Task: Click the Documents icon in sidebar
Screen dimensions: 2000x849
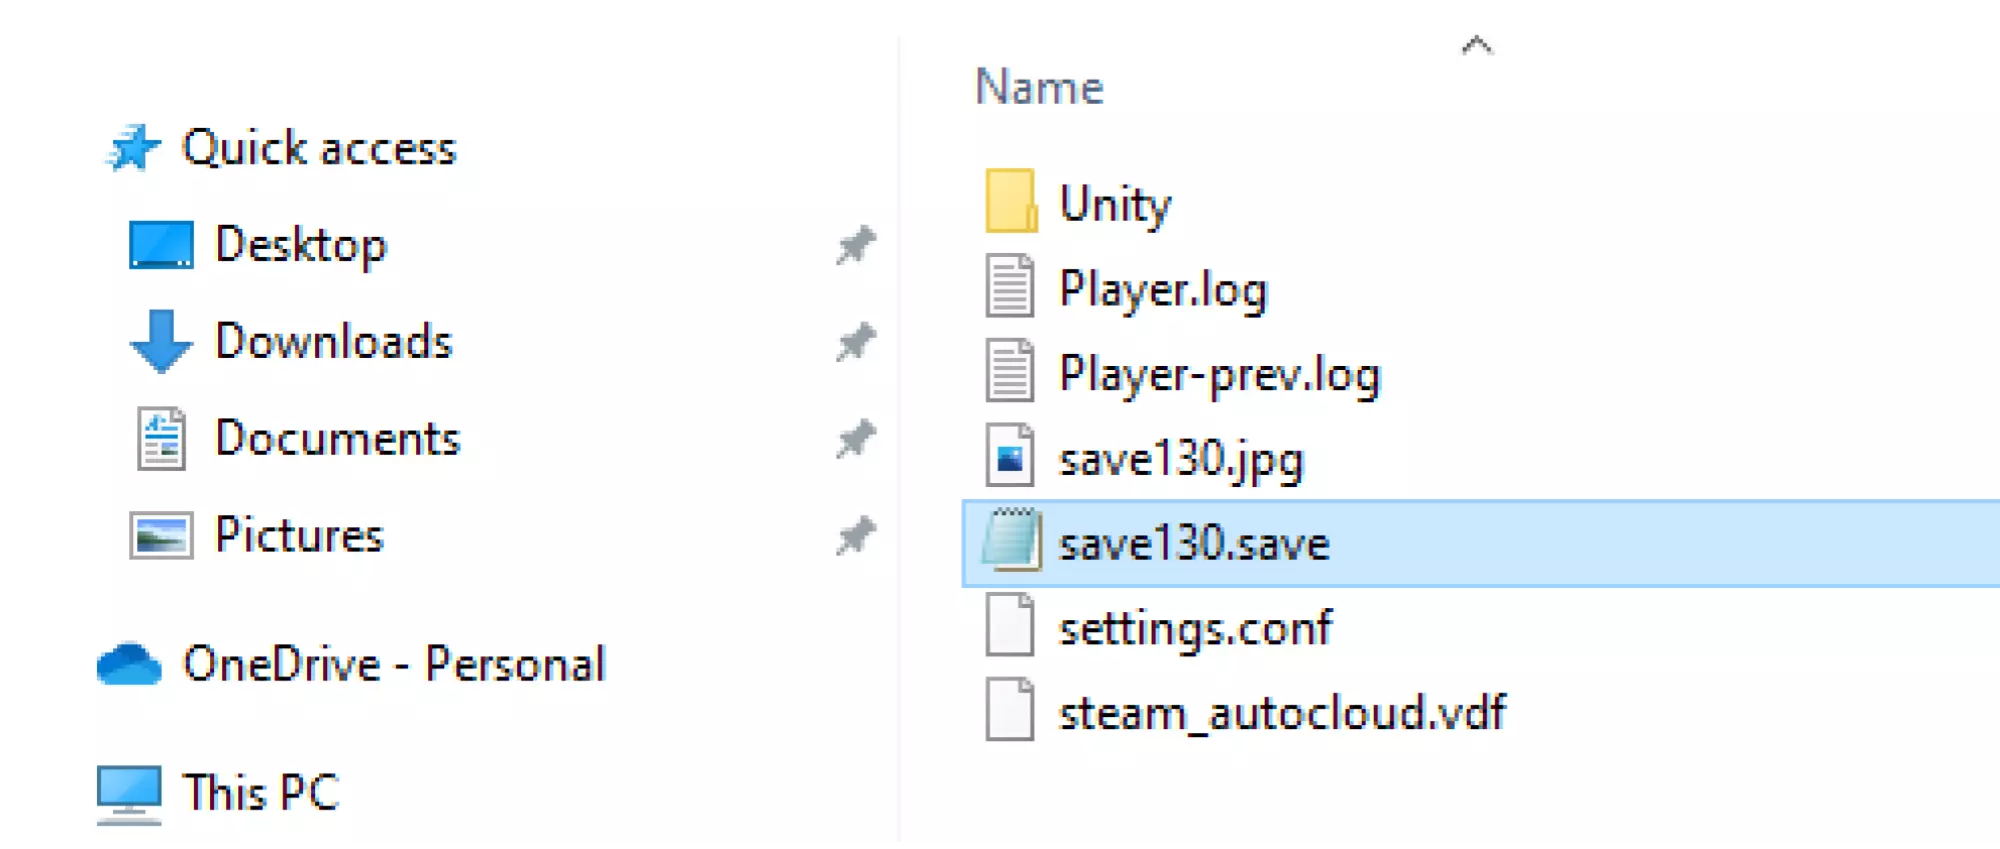Action: click(x=161, y=438)
